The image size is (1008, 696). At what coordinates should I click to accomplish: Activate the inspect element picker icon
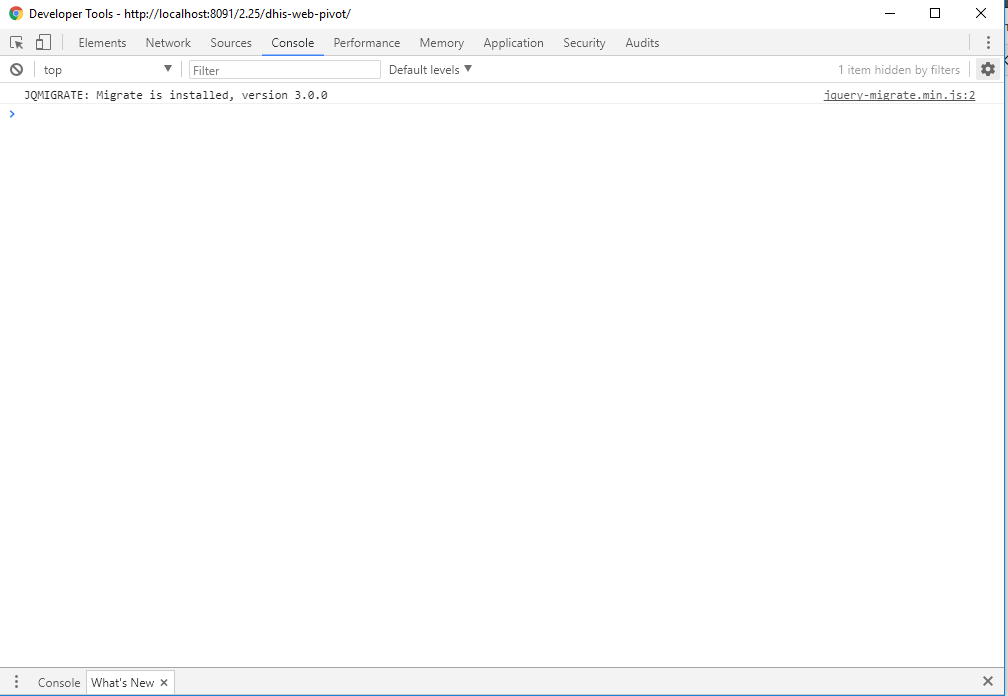pyautogui.click(x=17, y=43)
